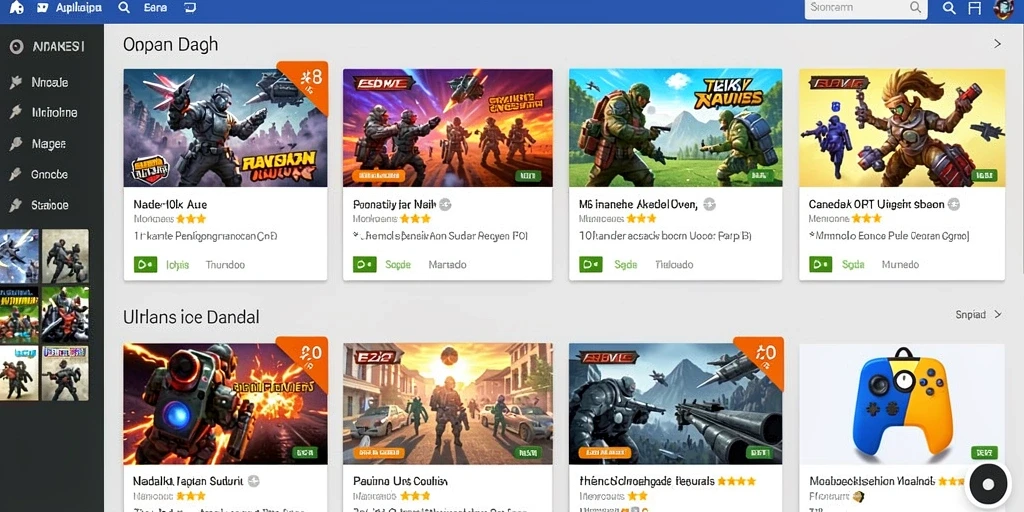Click the green icon on the Nader card
The height and width of the screenshot is (512, 1024).
click(x=146, y=264)
